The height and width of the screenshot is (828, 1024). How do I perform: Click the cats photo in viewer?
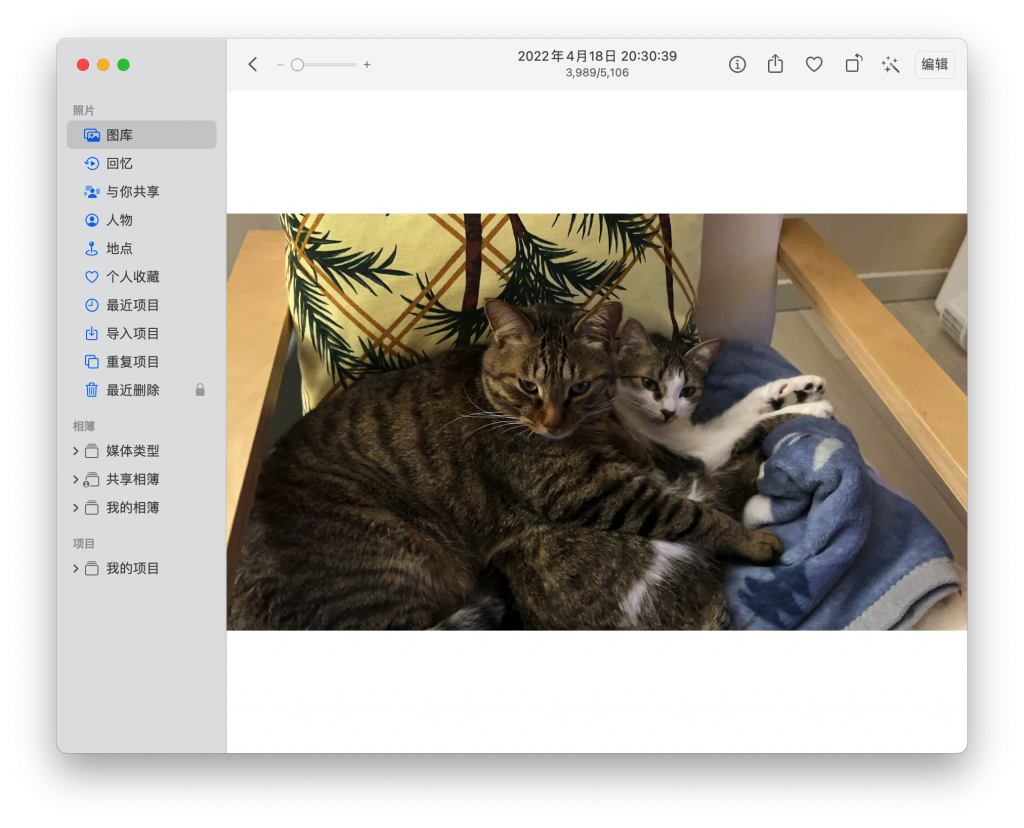pyautogui.click(x=597, y=422)
